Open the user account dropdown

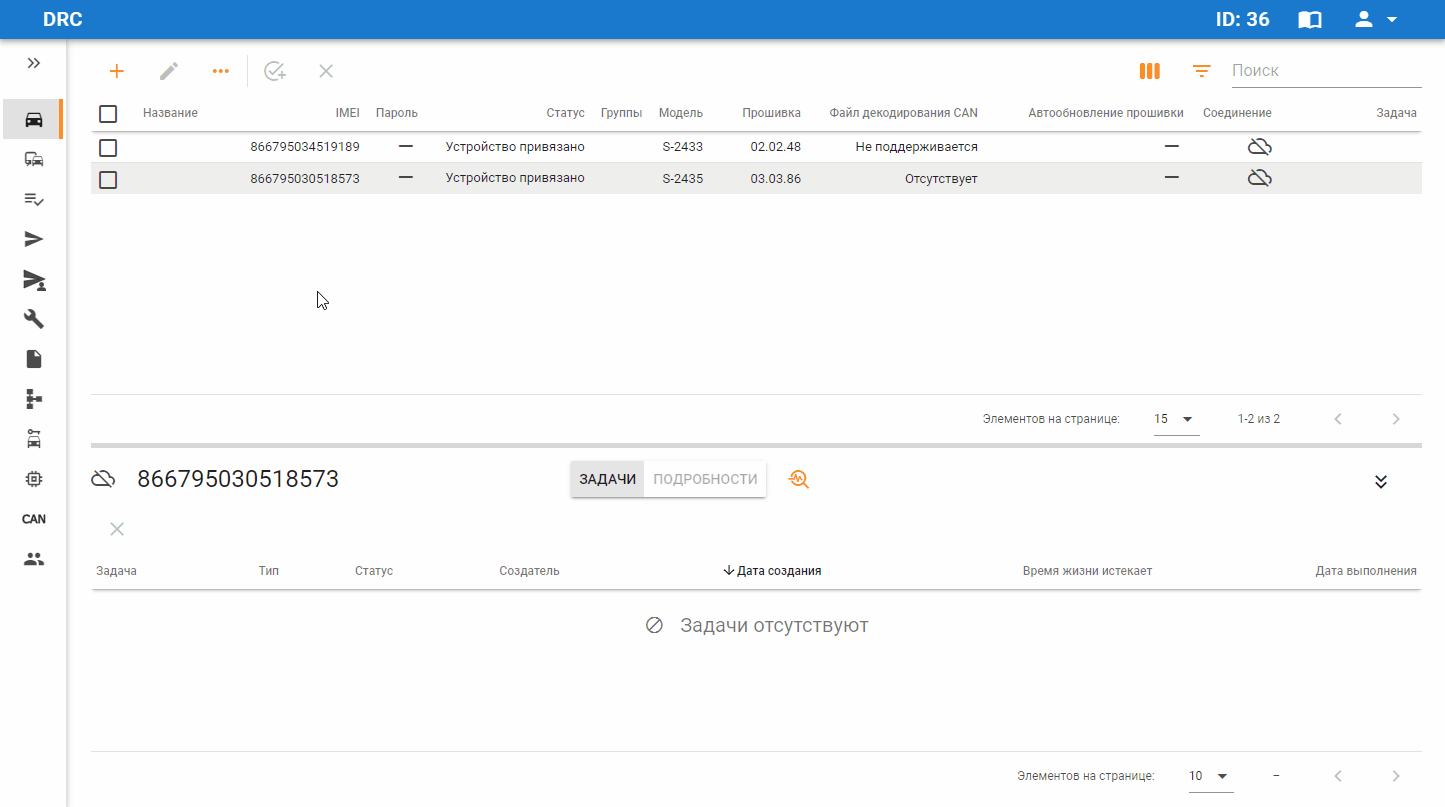(x=1376, y=19)
